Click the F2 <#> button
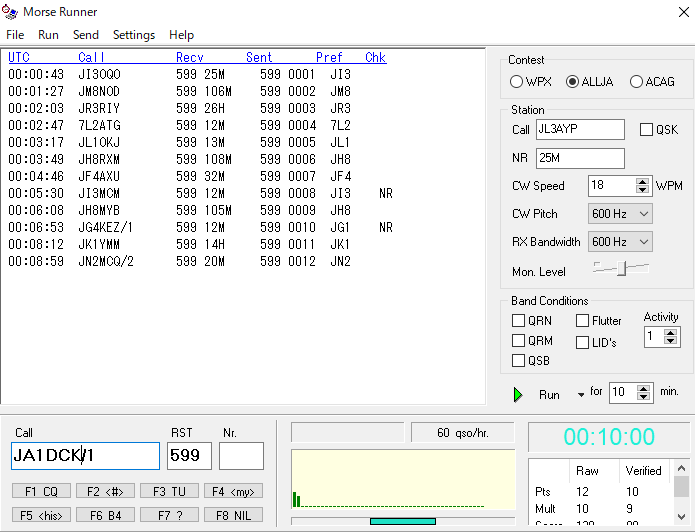This screenshot has height=532, width=695. tap(105, 491)
